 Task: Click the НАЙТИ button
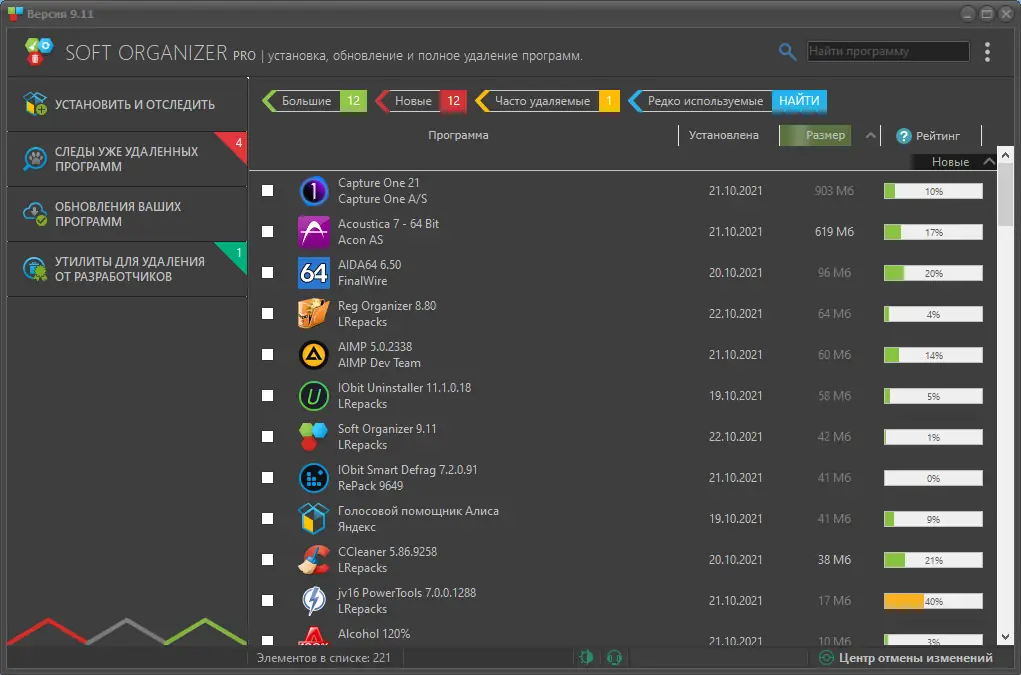tap(800, 101)
